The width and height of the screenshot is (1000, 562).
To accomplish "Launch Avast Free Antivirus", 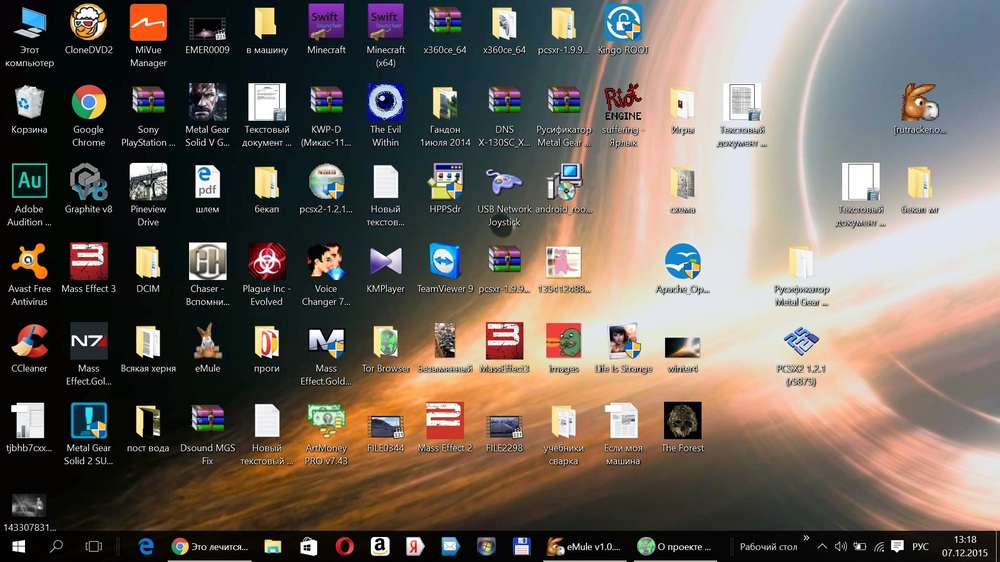I will click(x=29, y=262).
